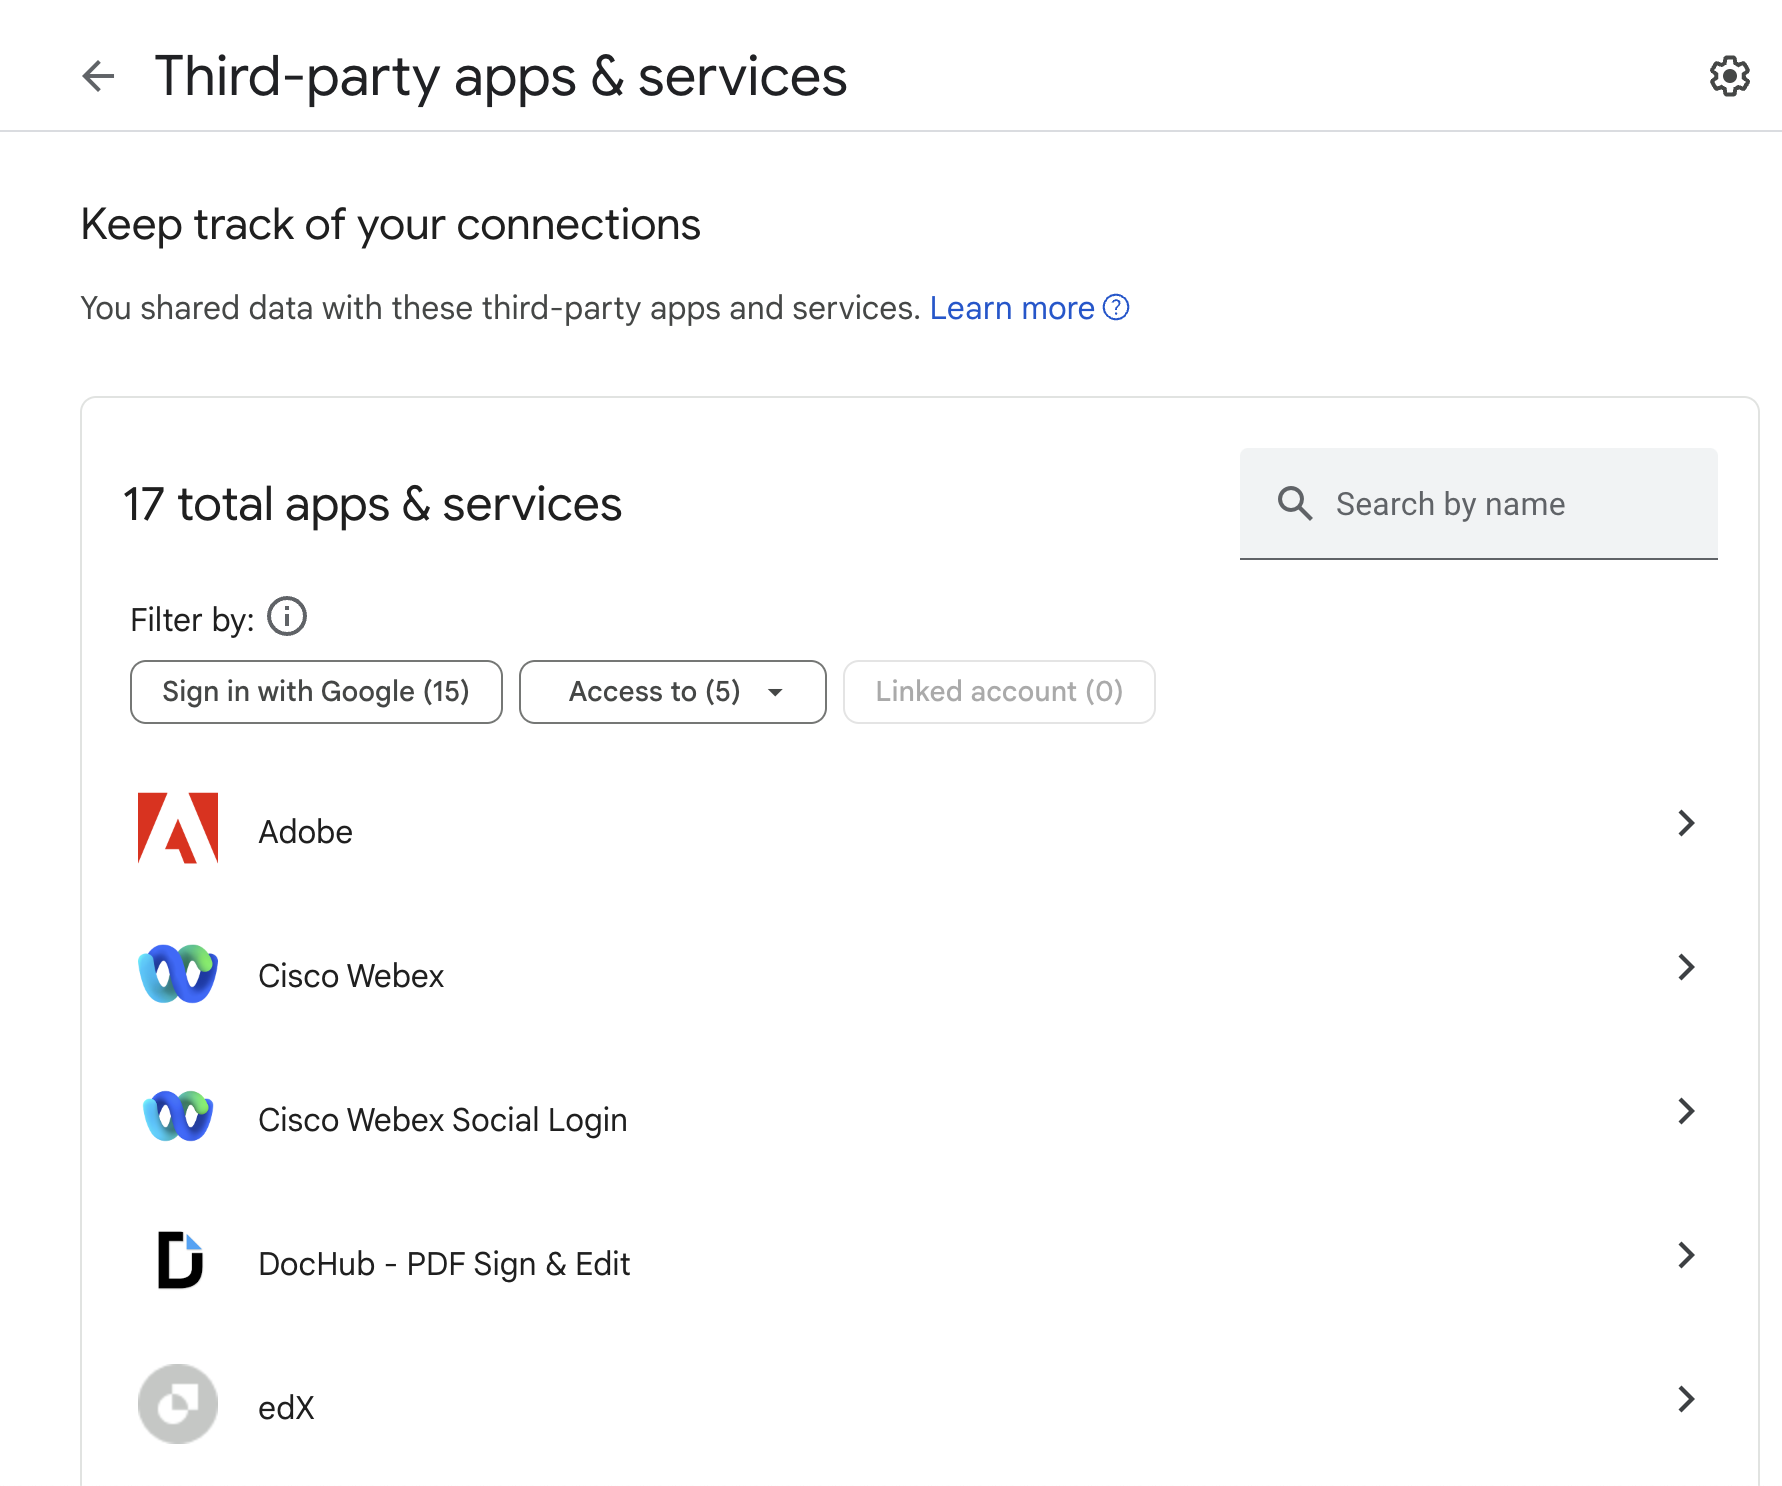
Task: Click the Search by name input field
Action: click(1478, 503)
